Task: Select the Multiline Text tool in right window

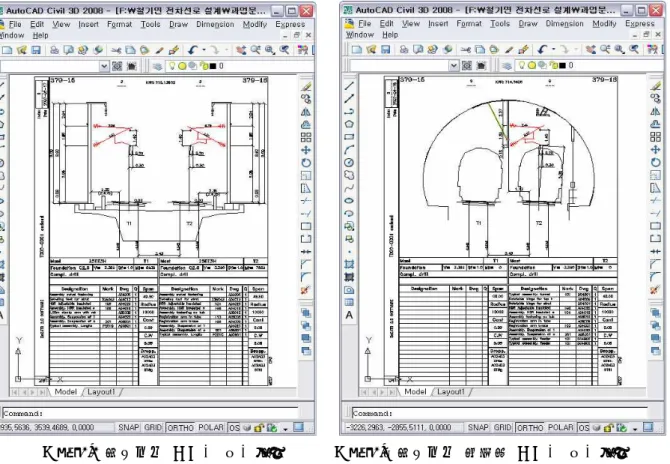Action: pos(349,315)
